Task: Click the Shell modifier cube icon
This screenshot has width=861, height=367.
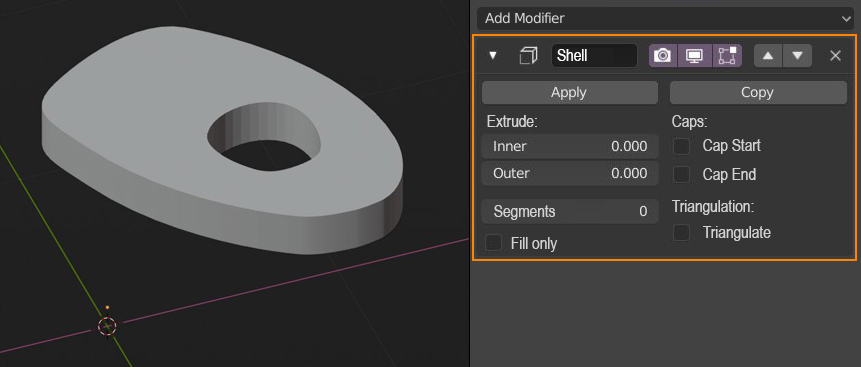Action: 528,55
